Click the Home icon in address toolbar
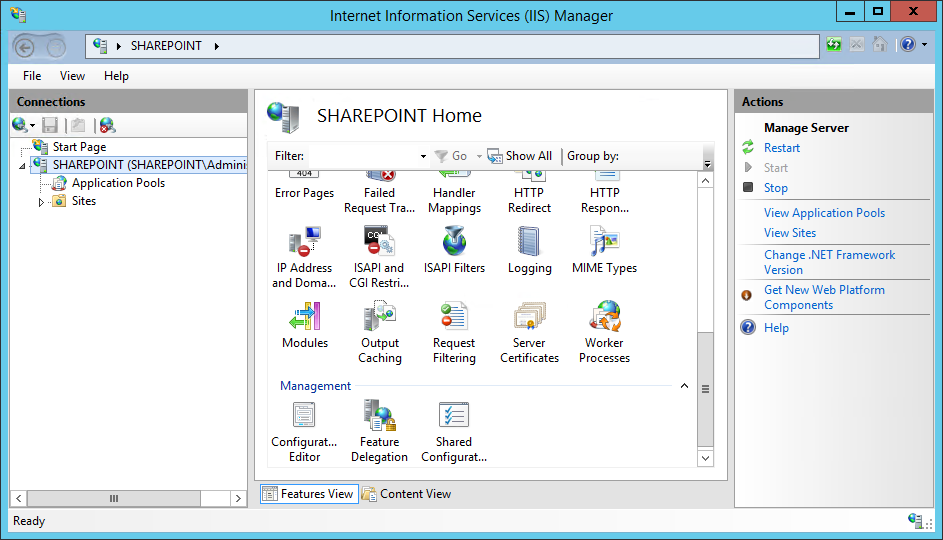This screenshot has width=943, height=540. tap(880, 44)
